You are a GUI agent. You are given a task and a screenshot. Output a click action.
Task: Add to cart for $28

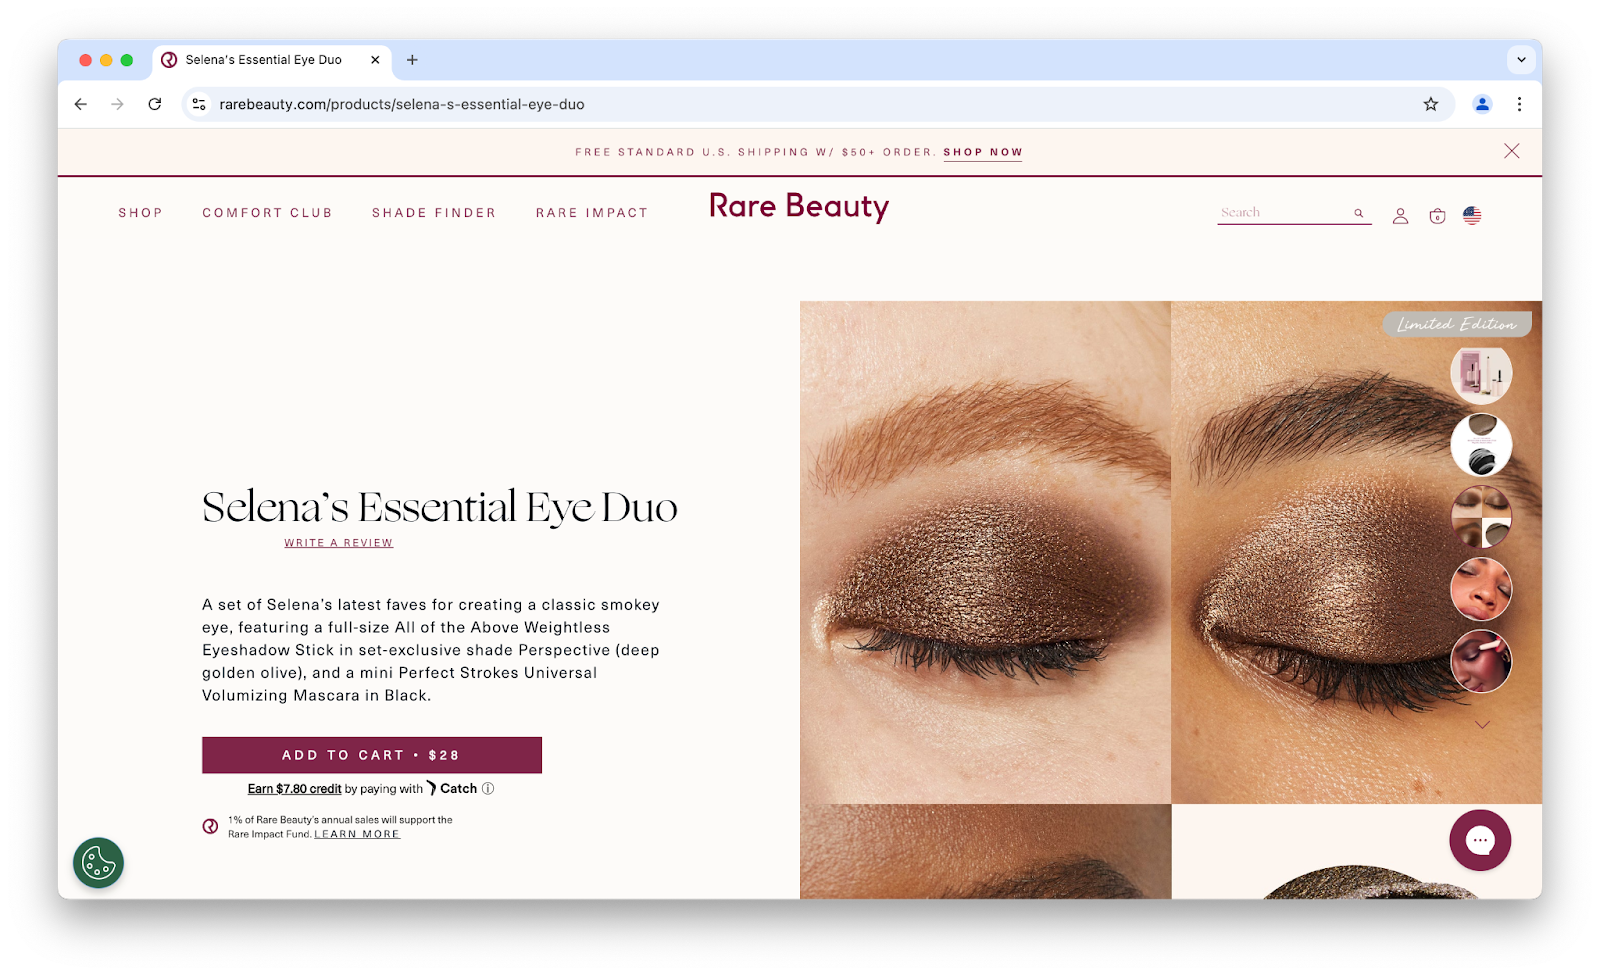pyautogui.click(x=372, y=755)
